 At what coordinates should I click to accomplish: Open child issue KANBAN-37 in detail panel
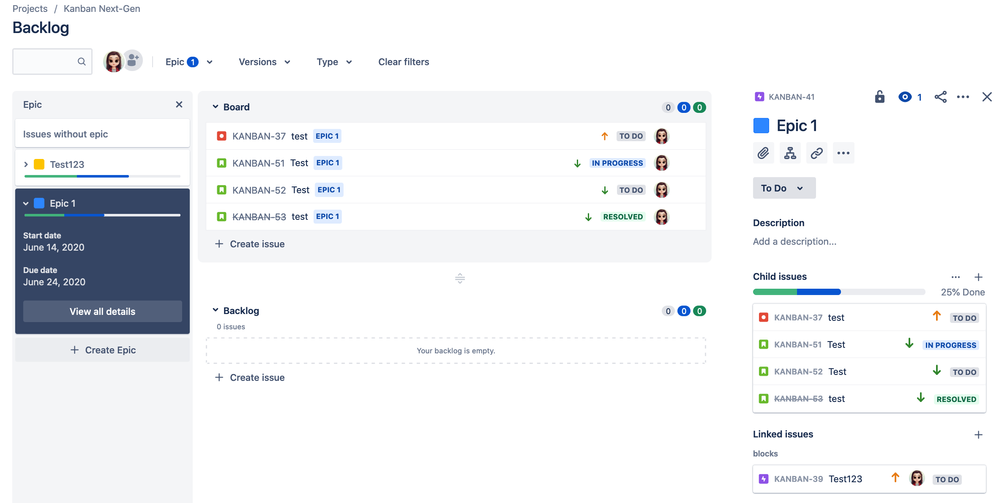tap(869, 317)
